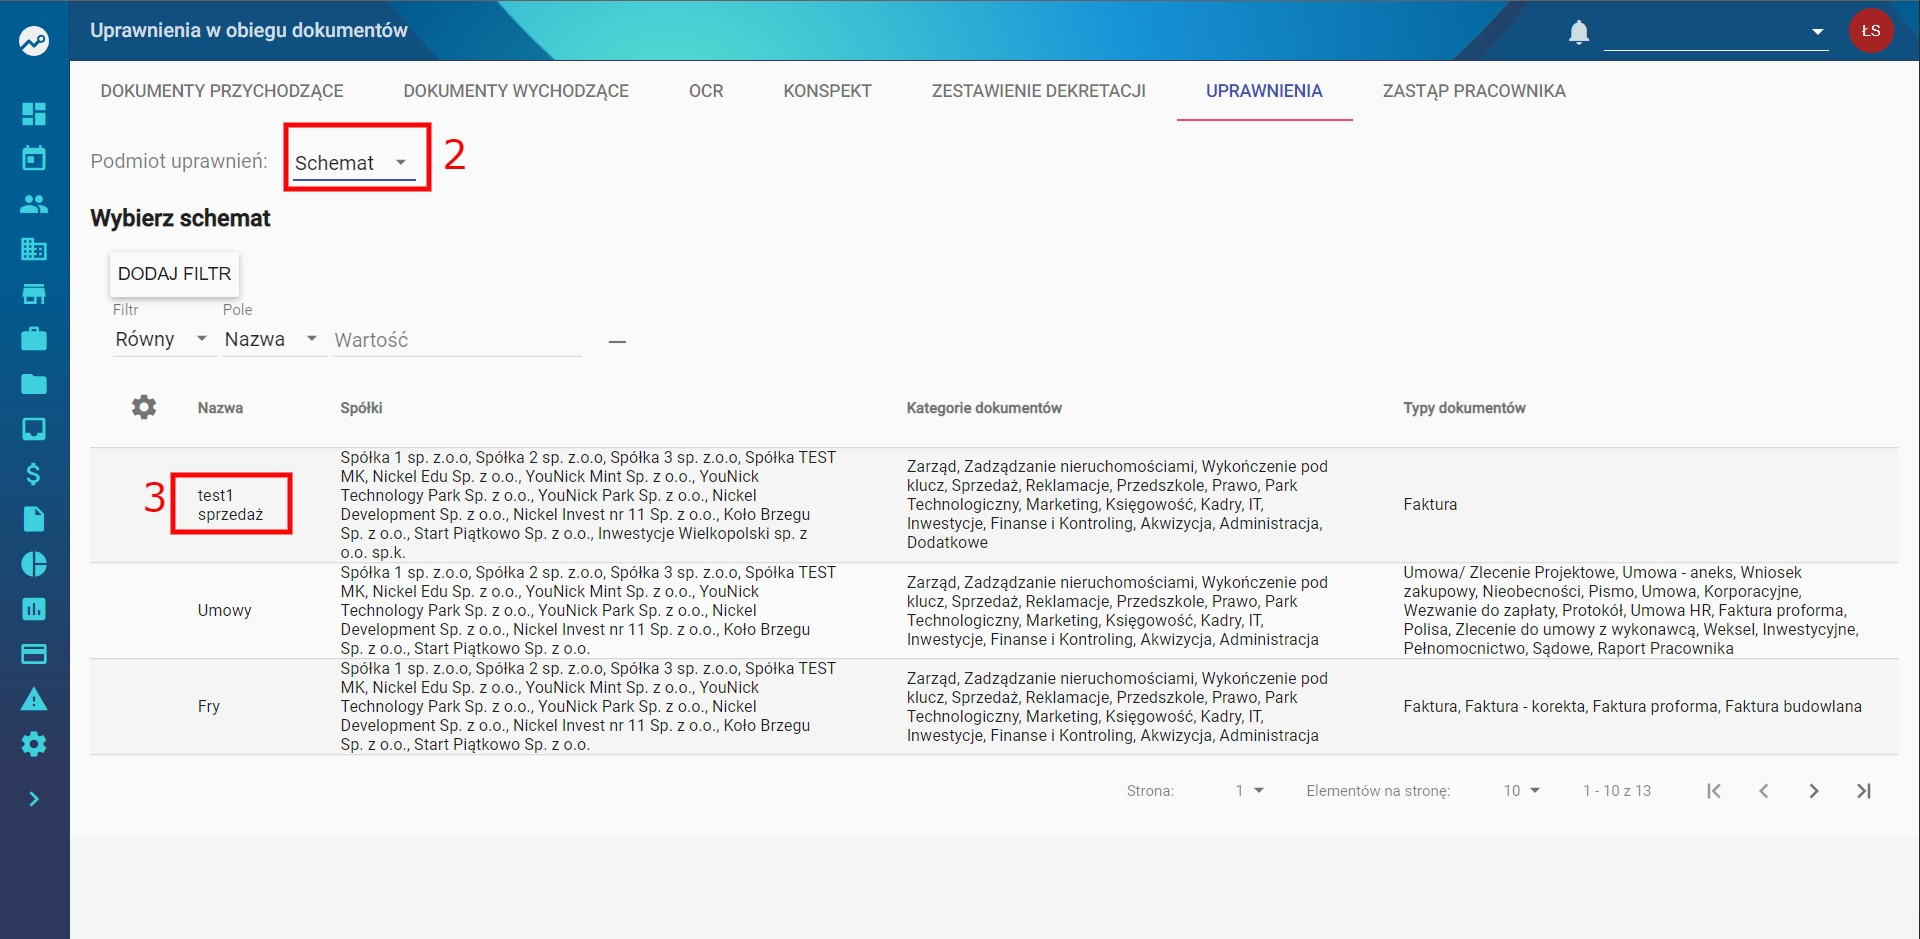Open the notifications bell icon
Image resolution: width=1920 pixels, height=939 pixels.
point(1579,32)
